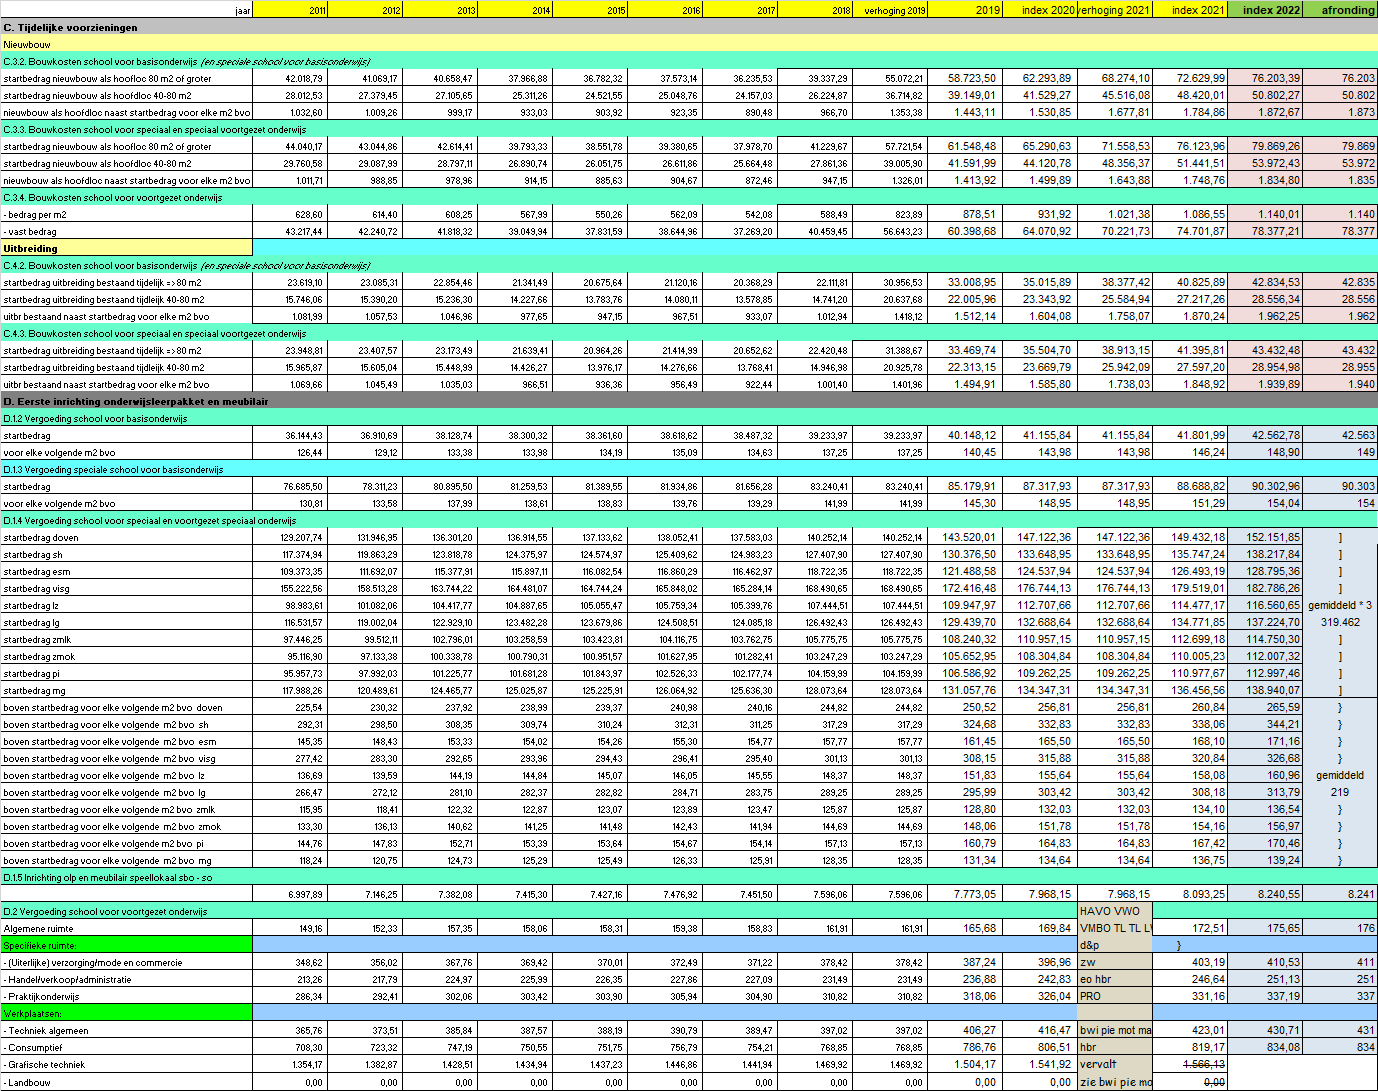The image size is (1378, 1091).
Task: Select the green 'Werkplaatsen:' cell
Action: [x=126, y=1013]
